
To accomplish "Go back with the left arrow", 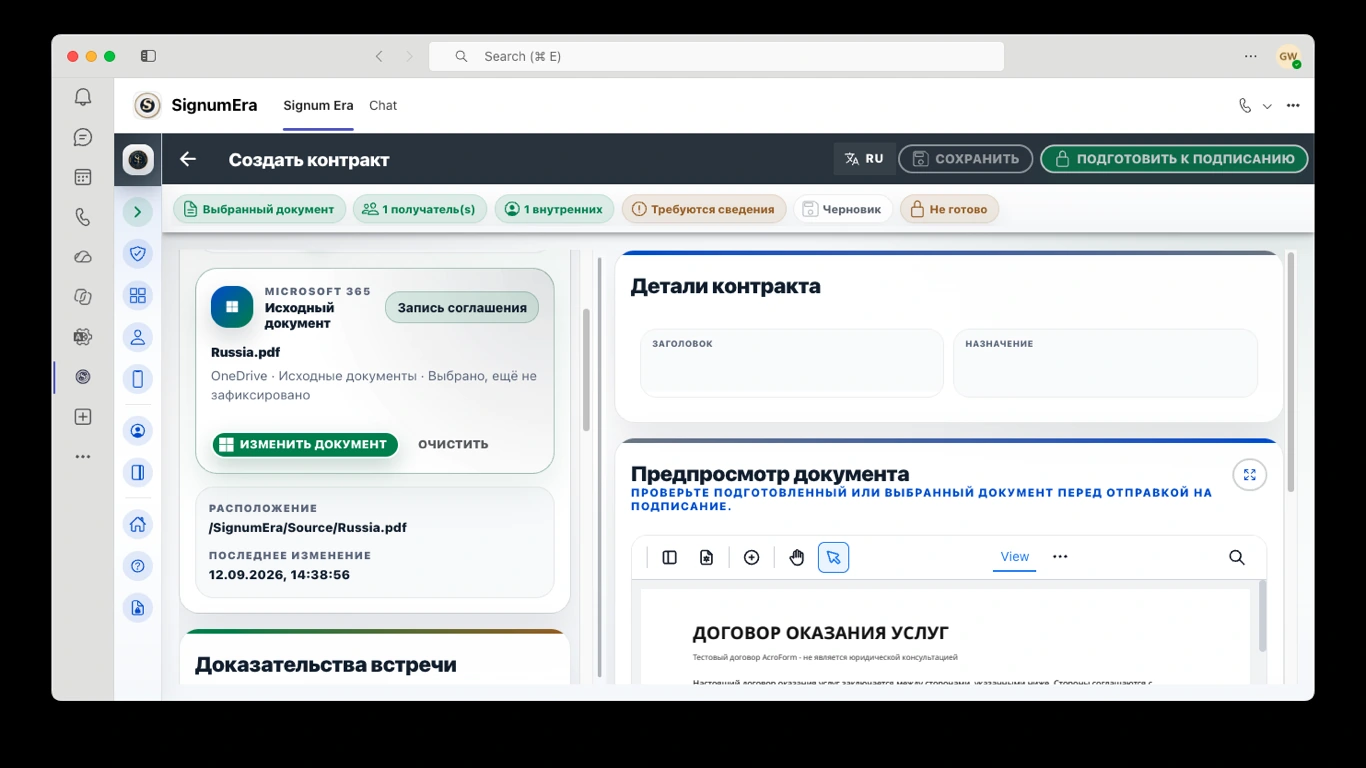I will (x=188, y=159).
